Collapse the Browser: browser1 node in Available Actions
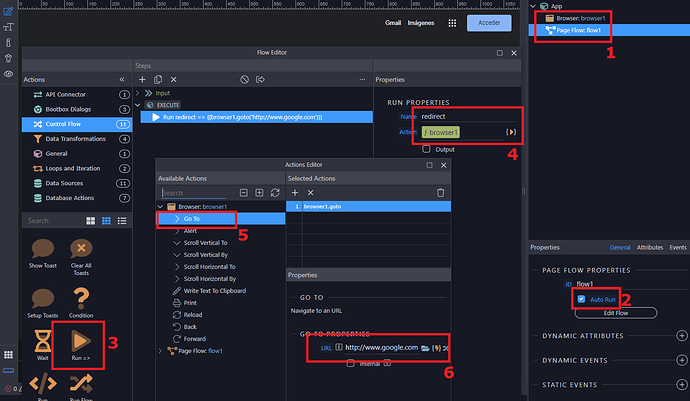690x401 pixels. point(160,206)
